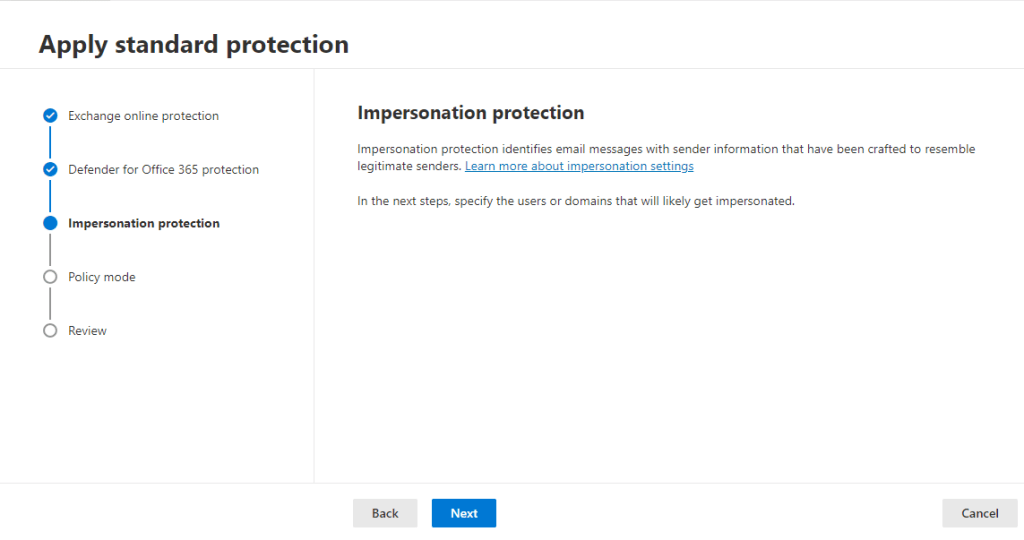Viewport: 1024px width, 540px height.
Task: Click the 'In the next steps' instruction text
Action: click(x=575, y=201)
